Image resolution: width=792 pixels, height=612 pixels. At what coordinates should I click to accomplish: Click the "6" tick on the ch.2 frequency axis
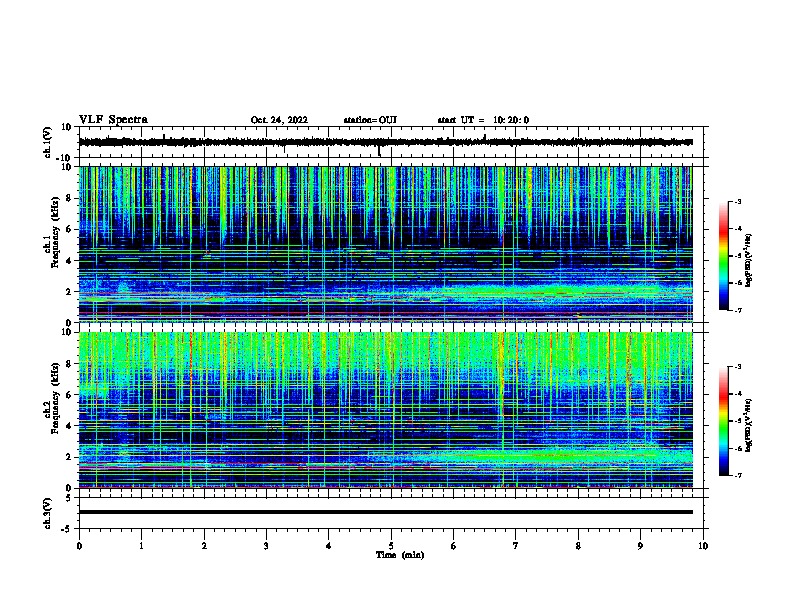[69, 394]
